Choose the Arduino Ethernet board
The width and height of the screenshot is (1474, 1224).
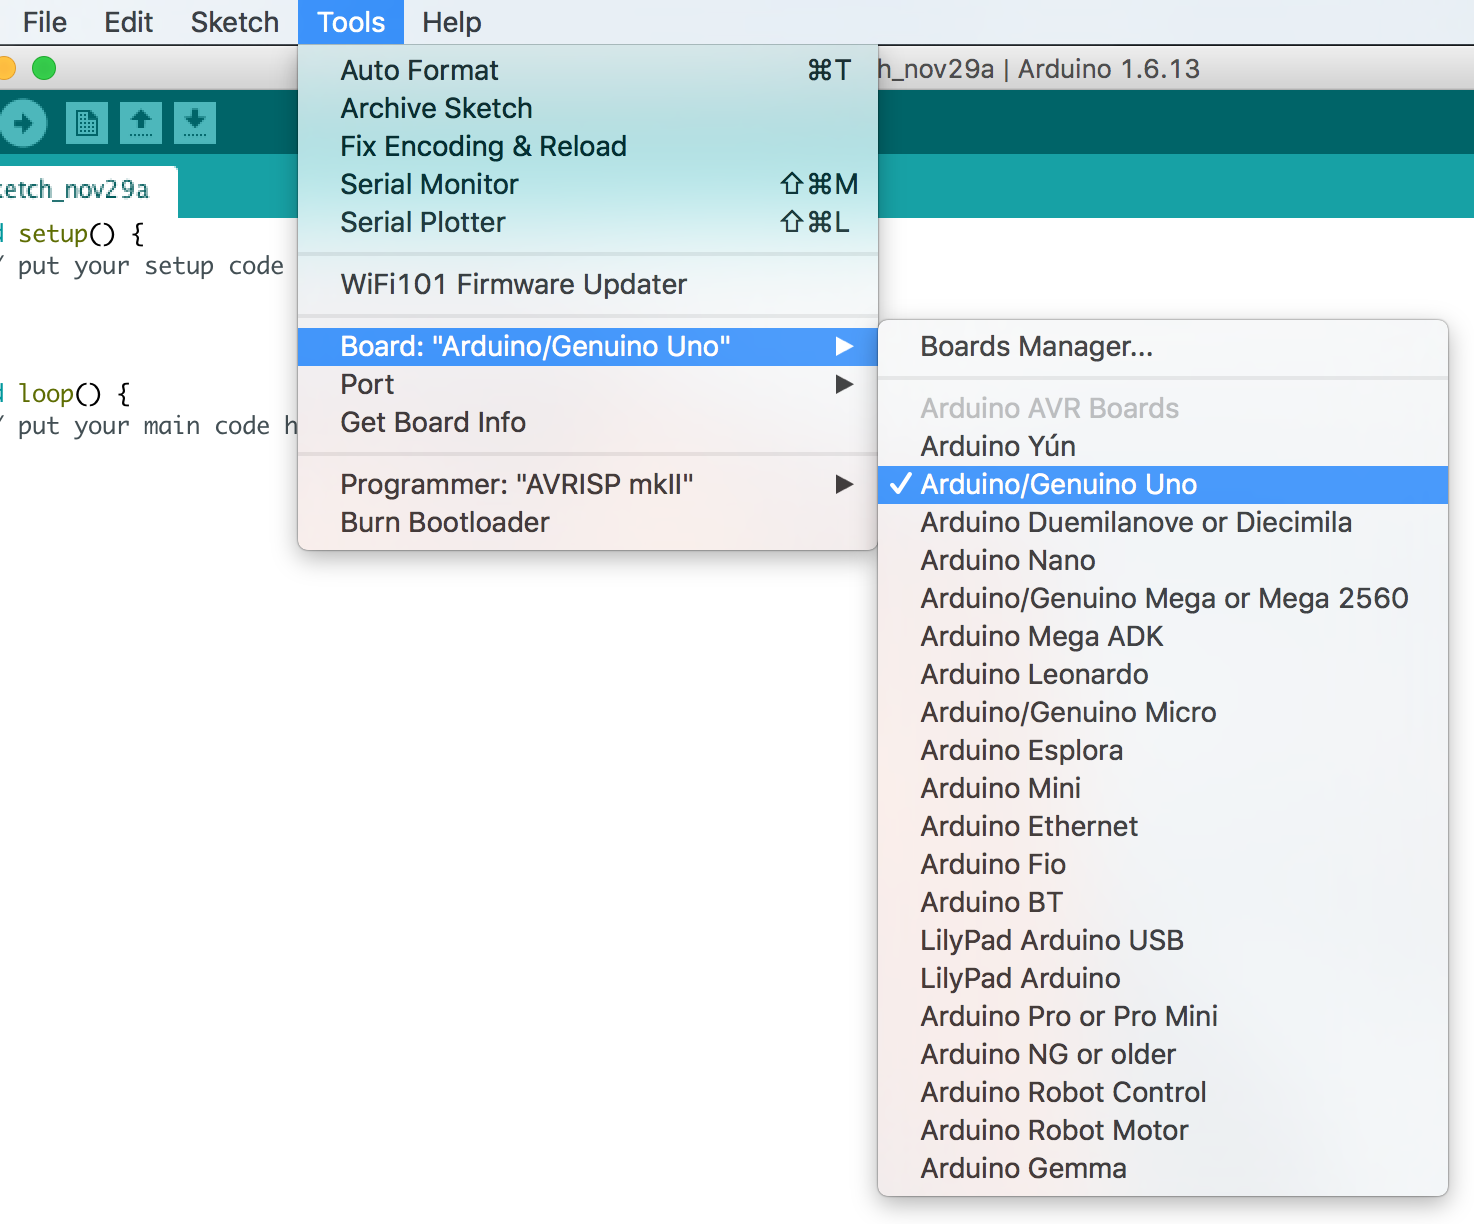(x=1163, y=826)
